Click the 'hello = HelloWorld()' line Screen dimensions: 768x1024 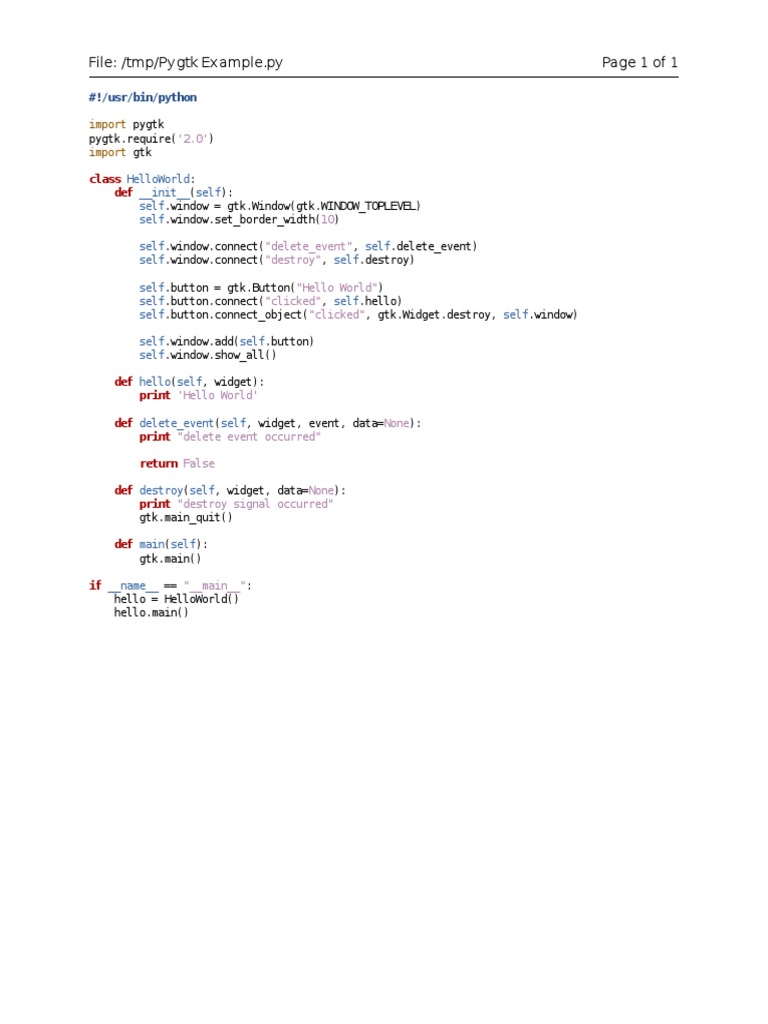176,599
